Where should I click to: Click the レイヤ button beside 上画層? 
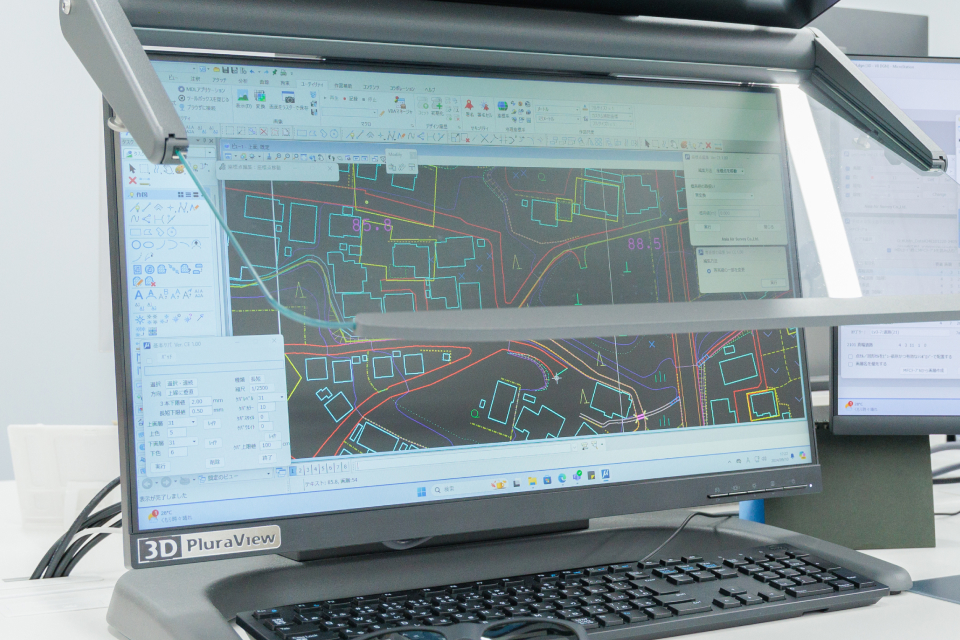[212, 423]
